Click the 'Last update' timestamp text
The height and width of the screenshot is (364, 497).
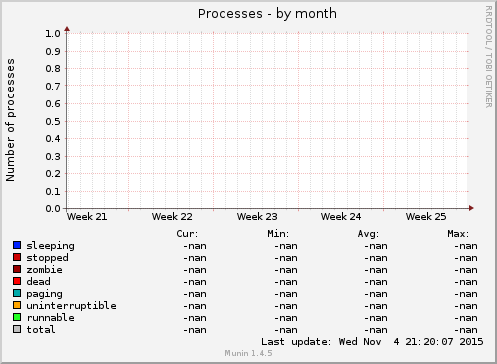pyautogui.click(x=372, y=342)
